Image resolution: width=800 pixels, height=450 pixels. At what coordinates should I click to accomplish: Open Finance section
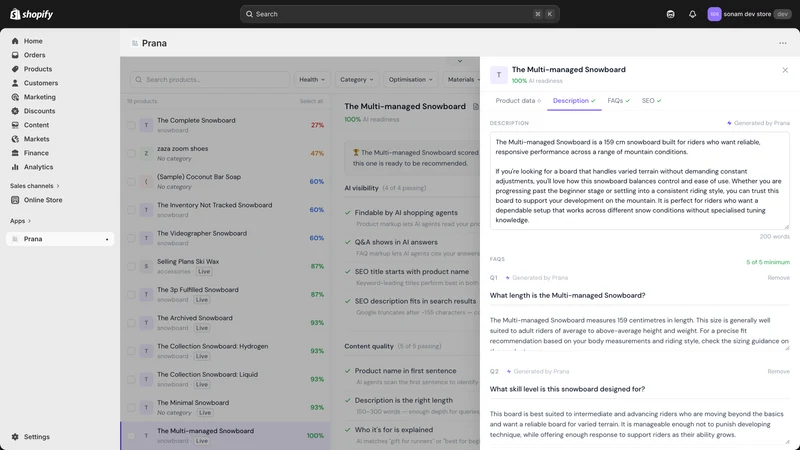click(36, 153)
